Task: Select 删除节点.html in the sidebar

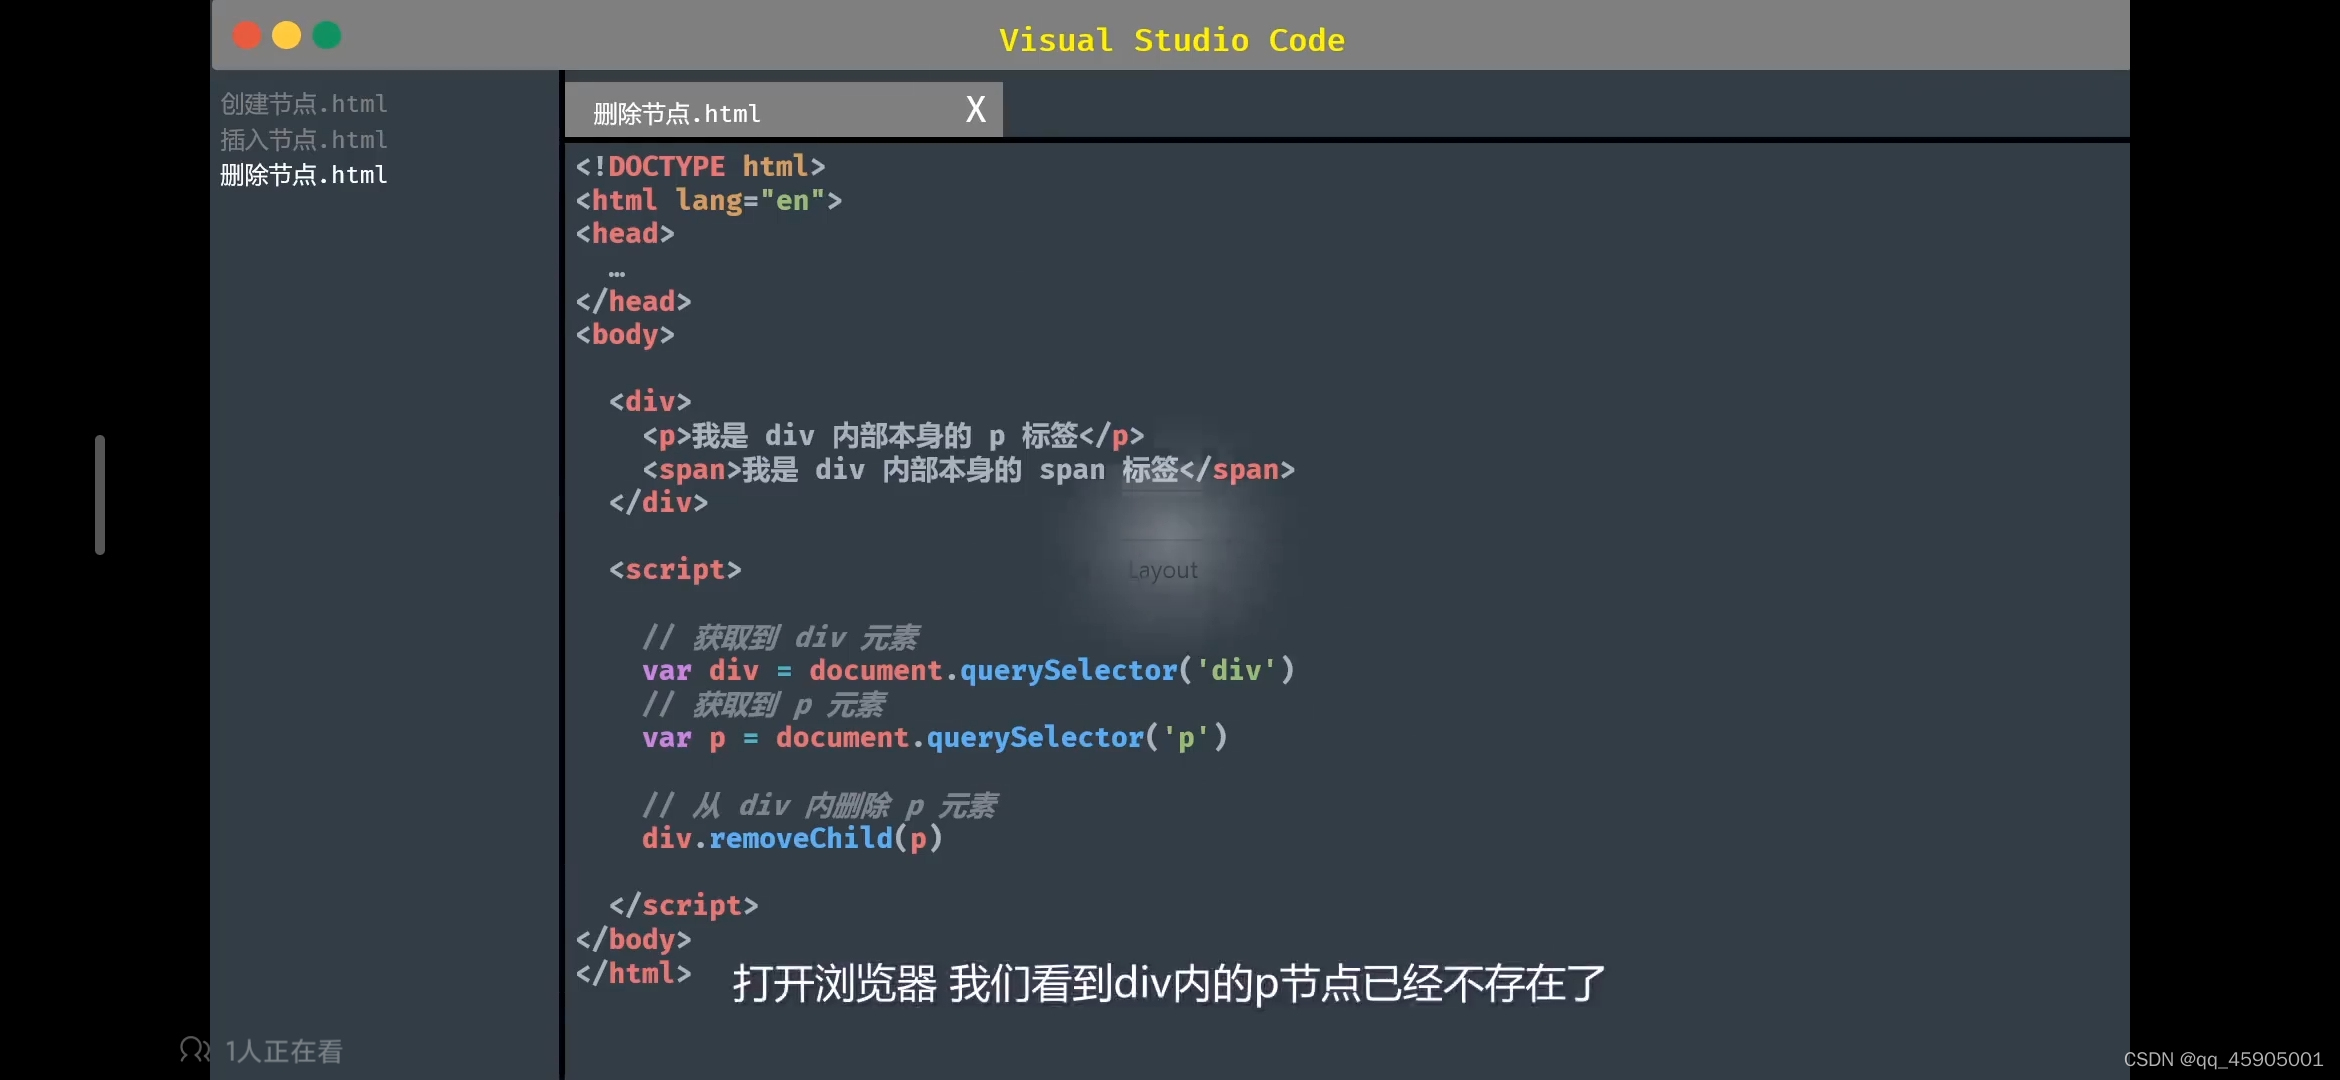Action: click(304, 175)
